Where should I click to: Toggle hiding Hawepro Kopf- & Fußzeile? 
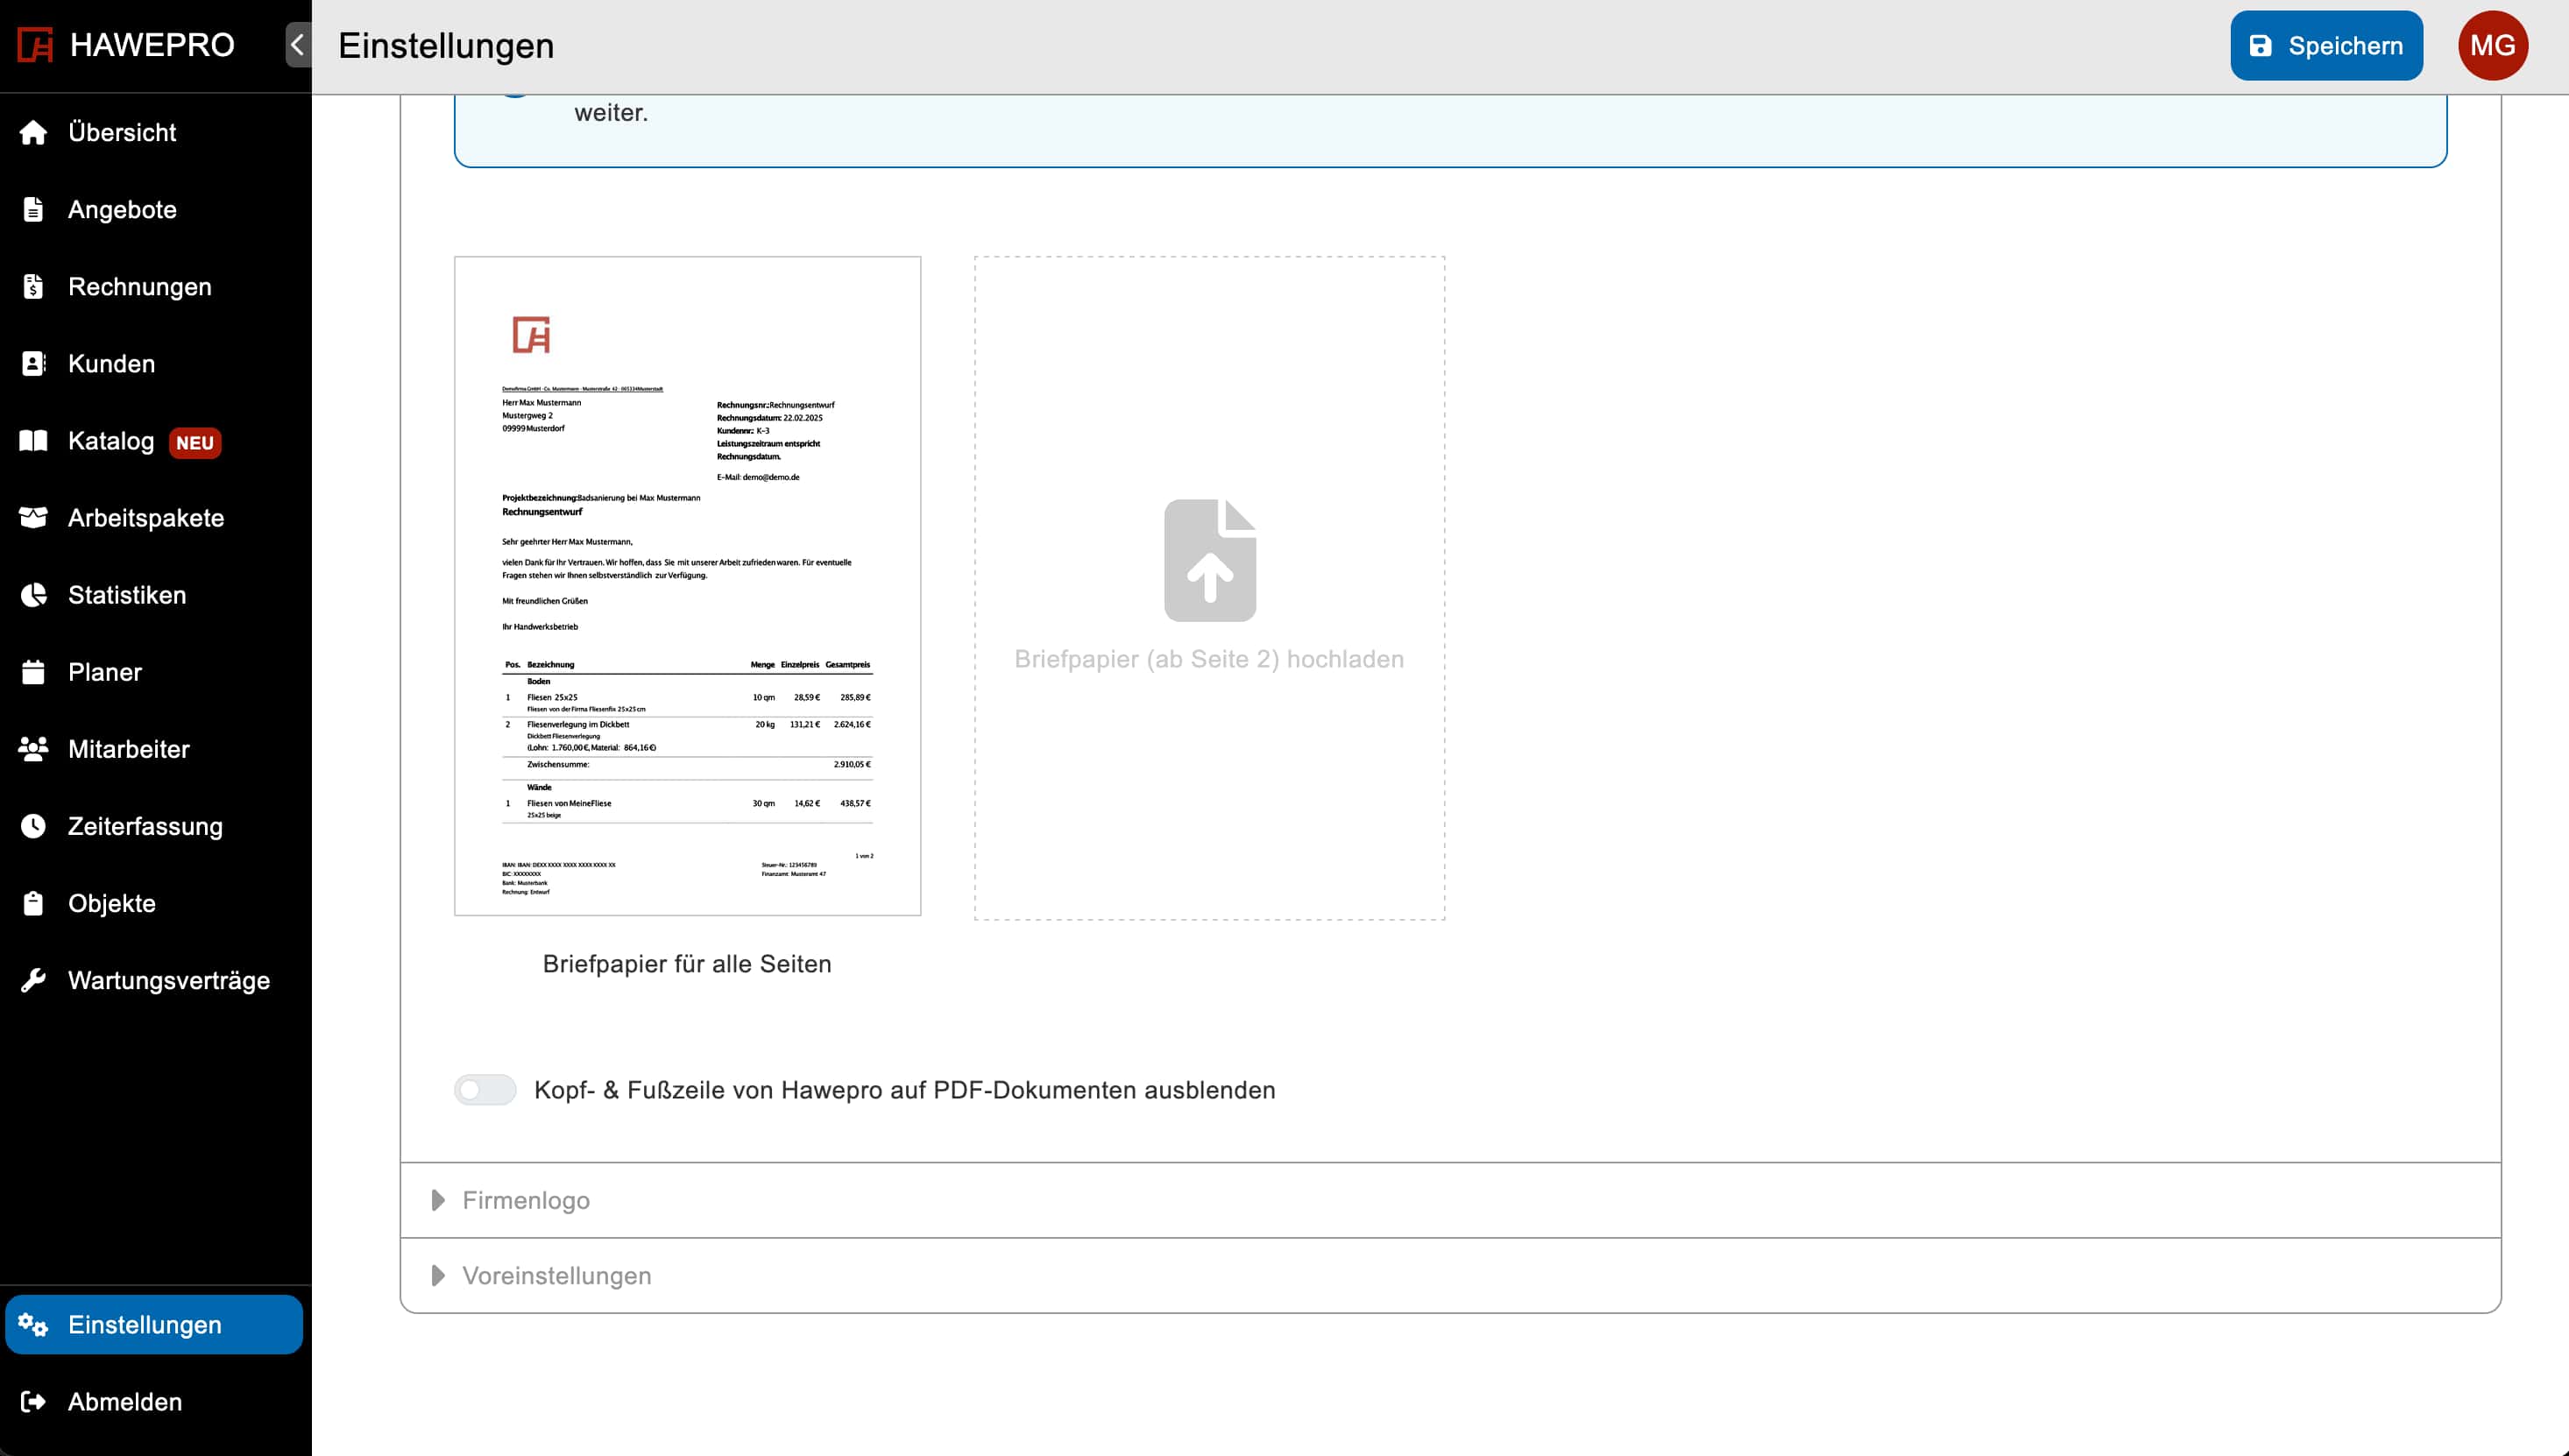pyautogui.click(x=485, y=1090)
